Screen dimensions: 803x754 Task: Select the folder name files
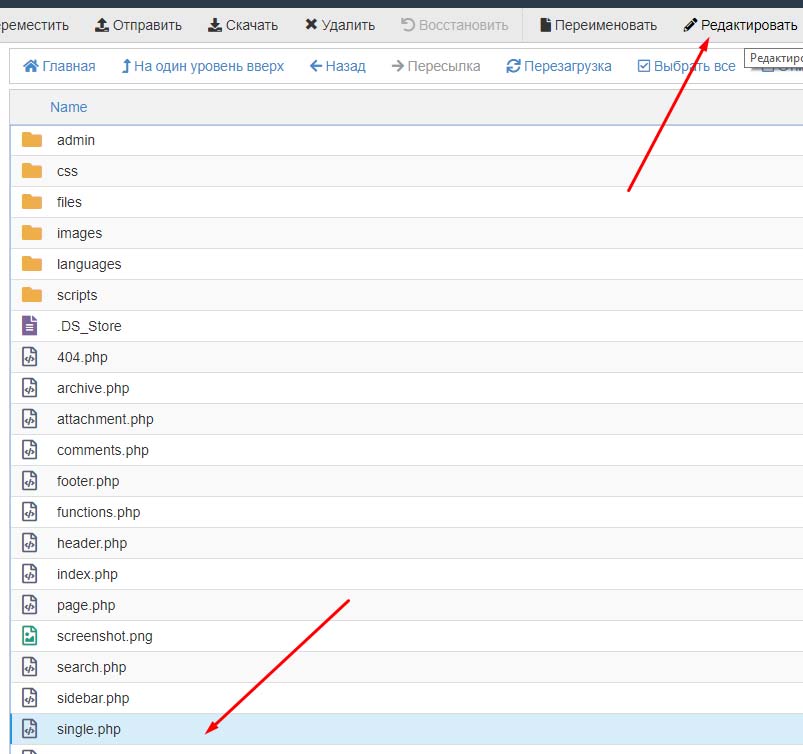pyautogui.click(x=69, y=202)
